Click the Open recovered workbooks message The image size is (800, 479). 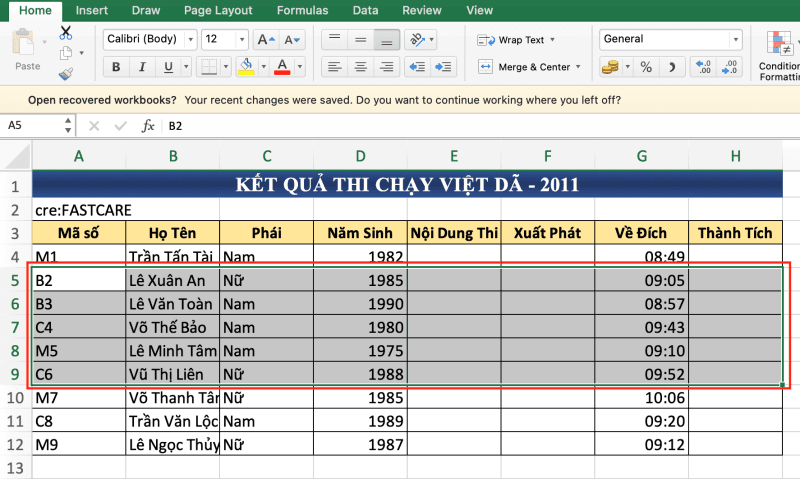tap(324, 100)
